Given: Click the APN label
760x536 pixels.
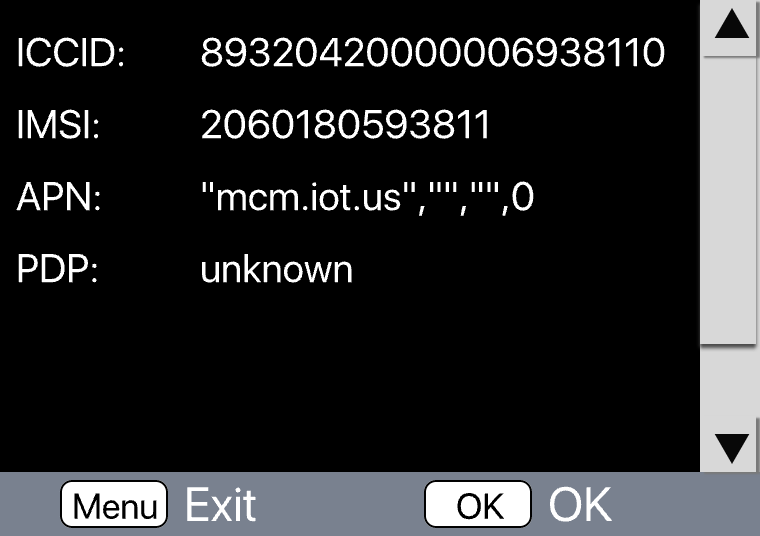Looking at the screenshot, I should pyautogui.click(x=59, y=197).
